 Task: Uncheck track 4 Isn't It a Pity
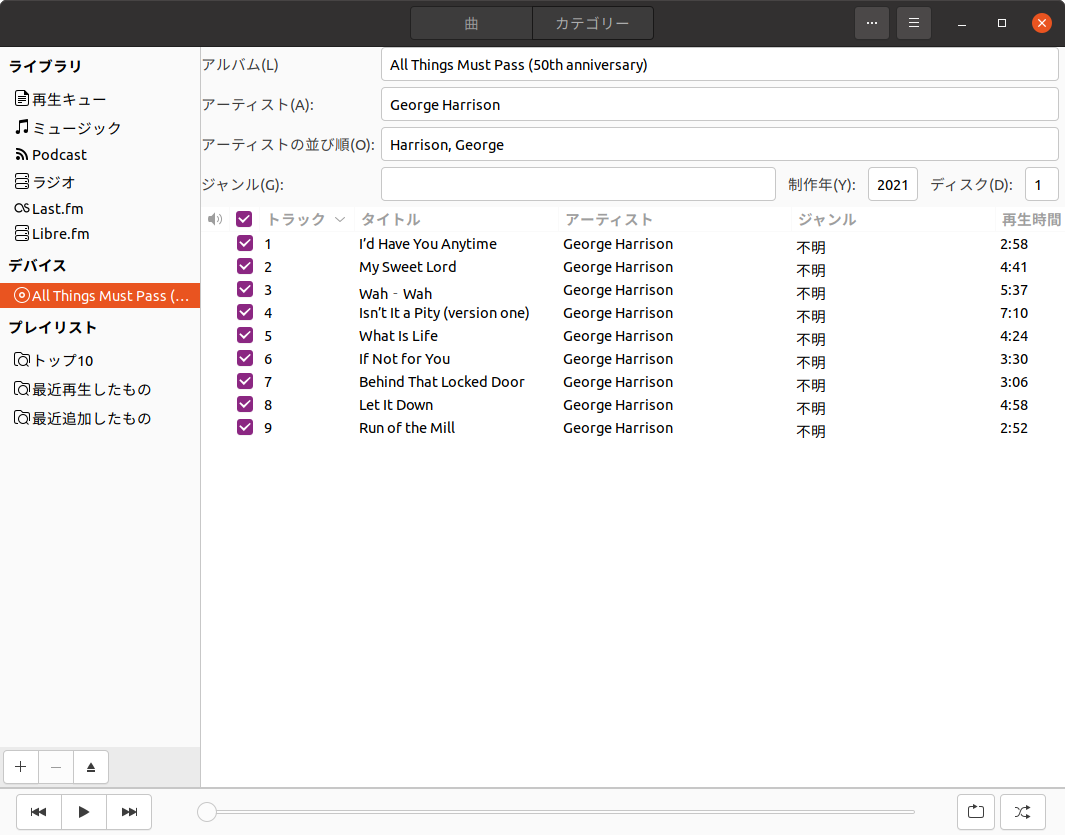pos(245,313)
